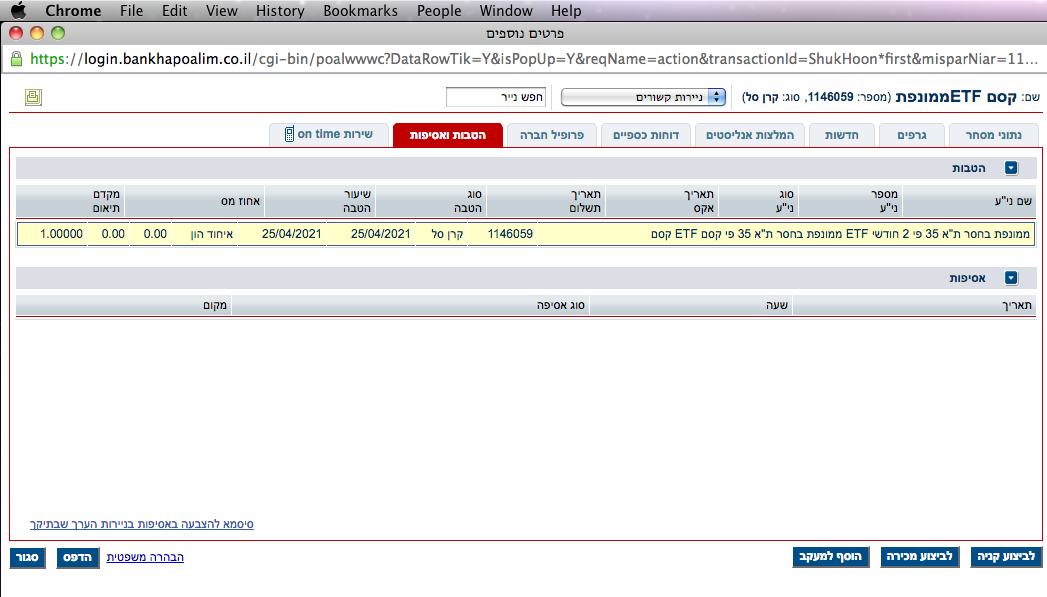
Task: Click the לביצוע קניה button
Action: tap(1006, 557)
